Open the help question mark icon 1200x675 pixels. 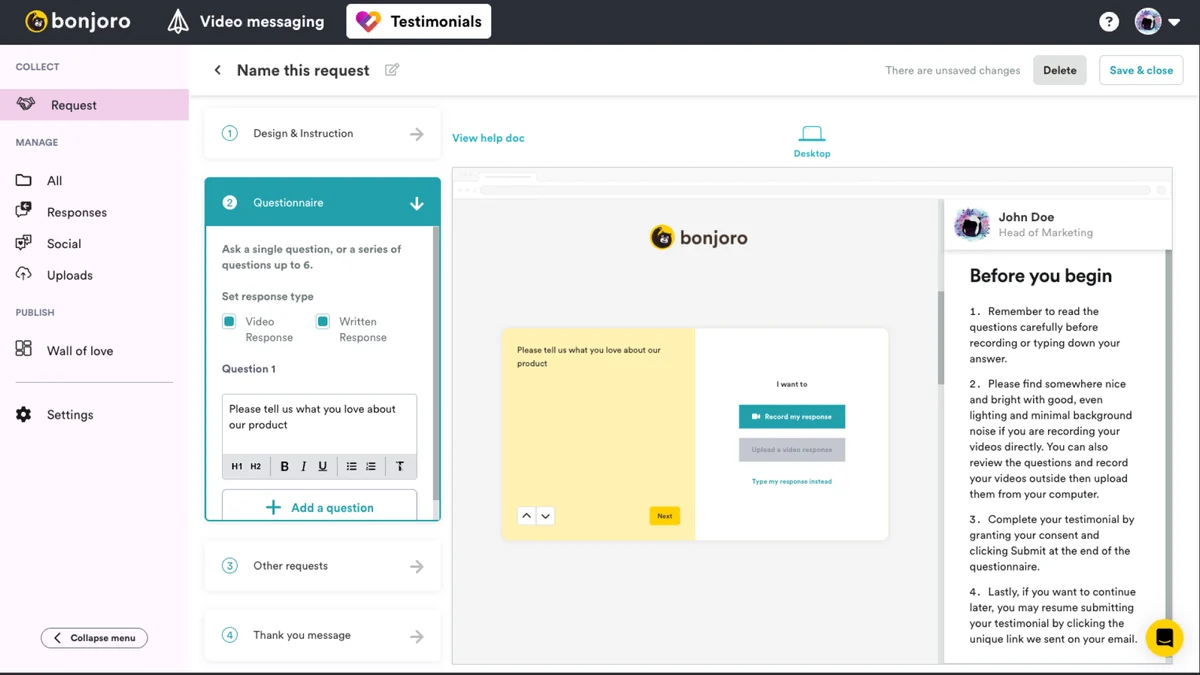coord(1109,21)
